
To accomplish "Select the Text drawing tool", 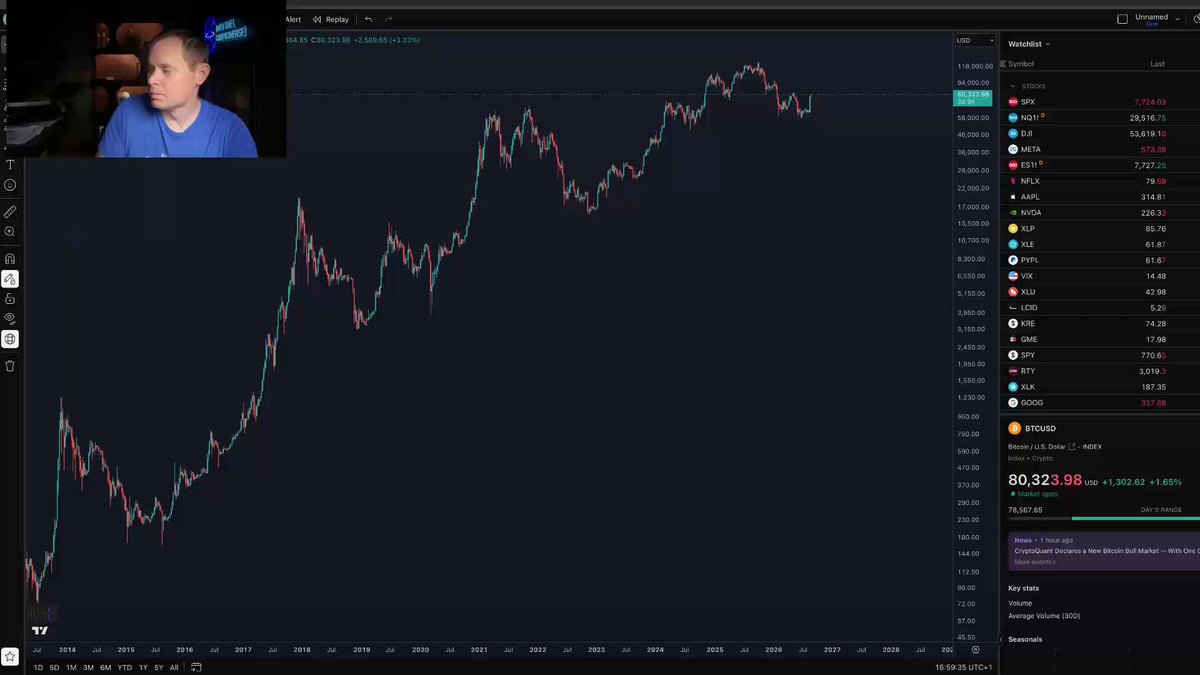I will [x=10, y=165].
